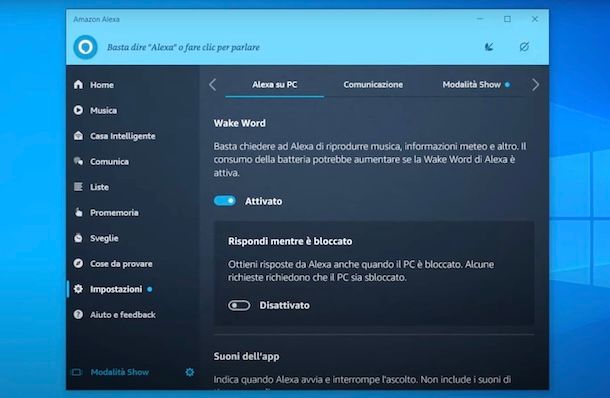Screen dimensions: 610x398
Task: Open the Modalità Show tab
Action: pos(472,84)
